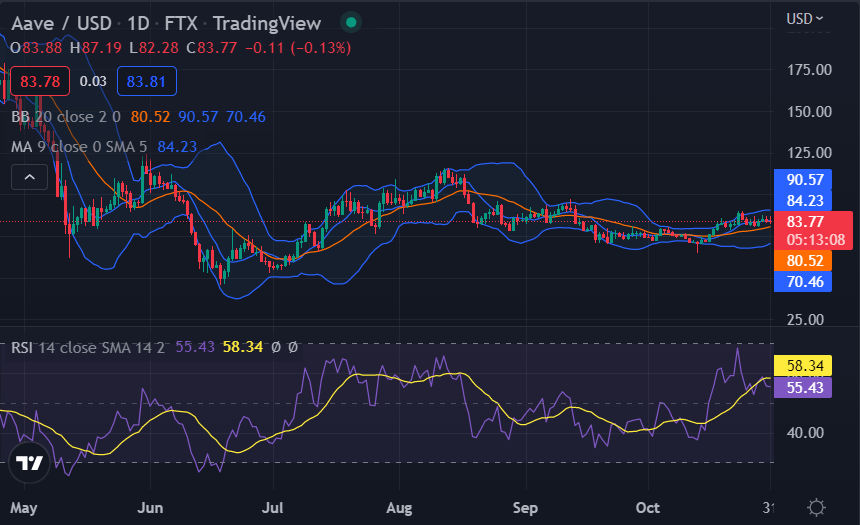860x525 pixels.
Task: Click the TradingView logo icon
Action: point(29,463)
